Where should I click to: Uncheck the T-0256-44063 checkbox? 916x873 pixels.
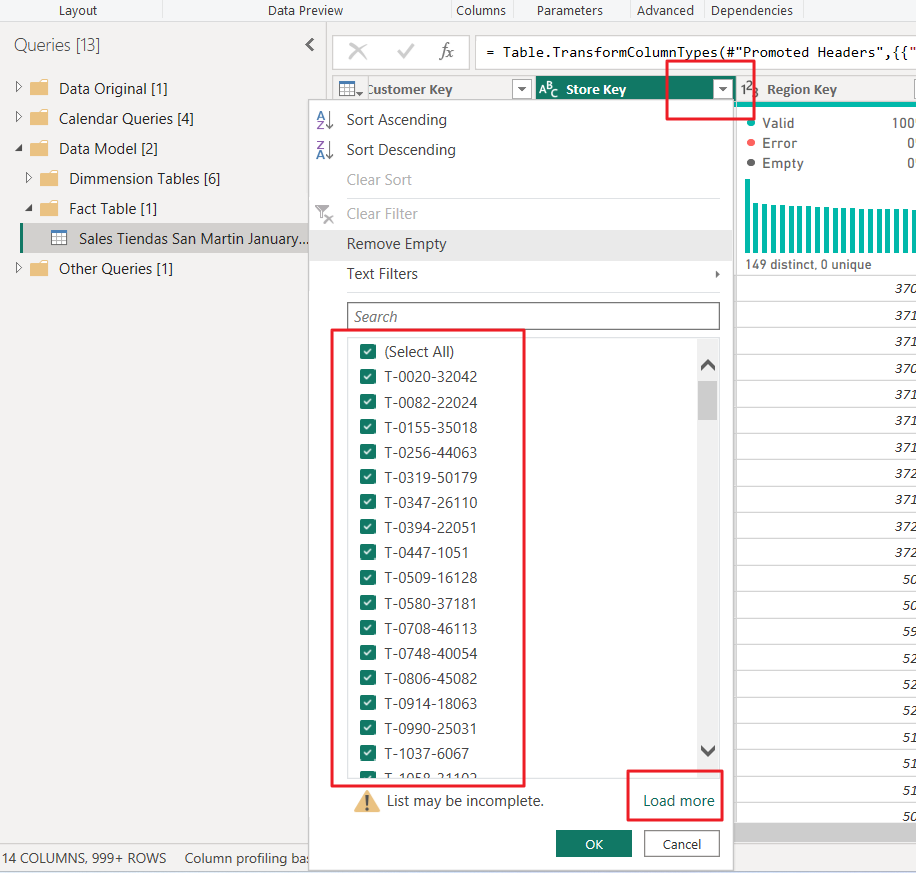[x=368, y=452]
